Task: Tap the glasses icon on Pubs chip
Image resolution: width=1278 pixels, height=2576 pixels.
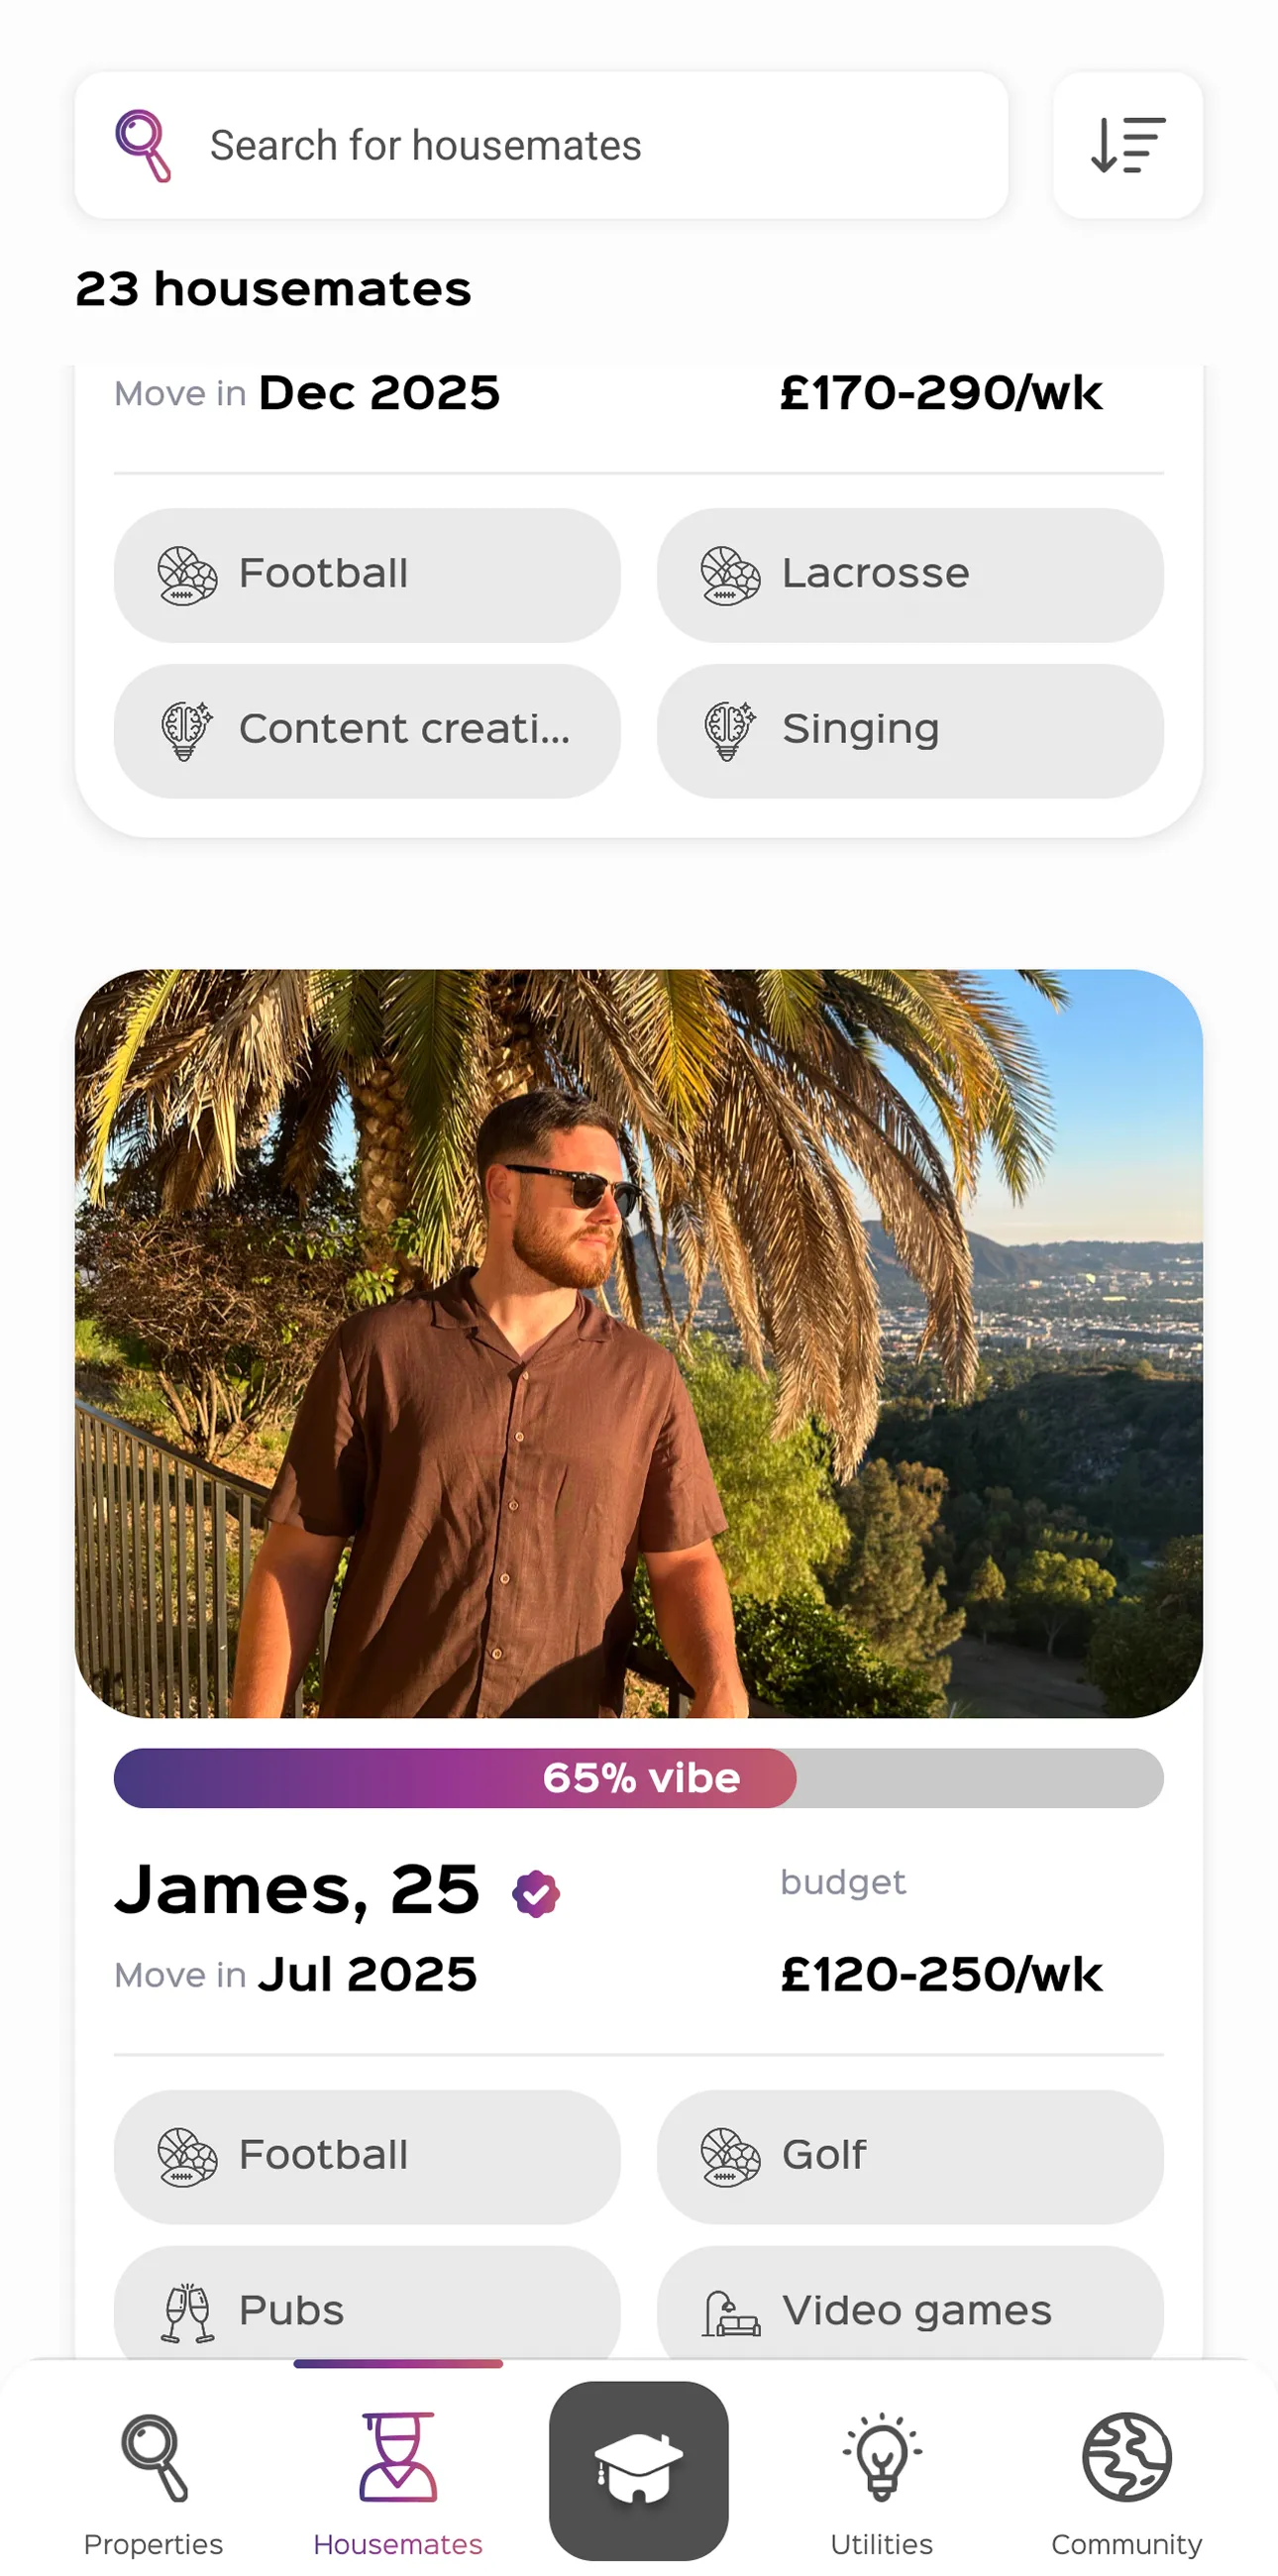Action: pos(187,2312)
